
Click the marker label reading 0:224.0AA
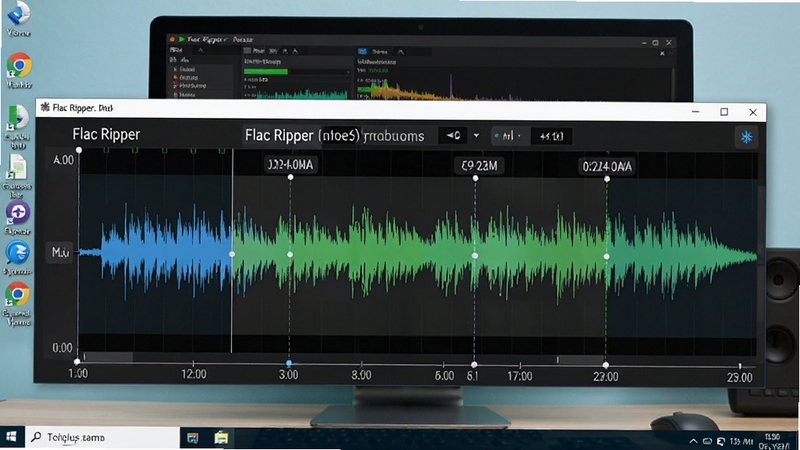tap(607, 166)
